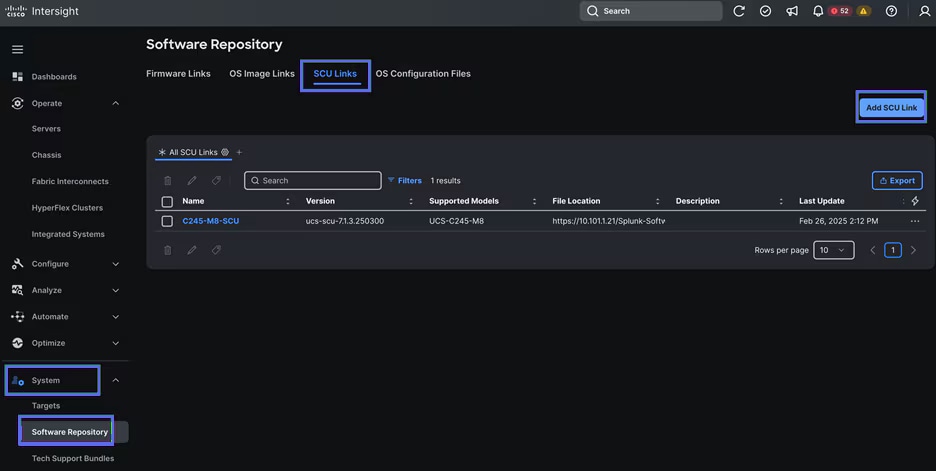
Task: Sort by Supported Models column arrows
Action: pos(534,201)
